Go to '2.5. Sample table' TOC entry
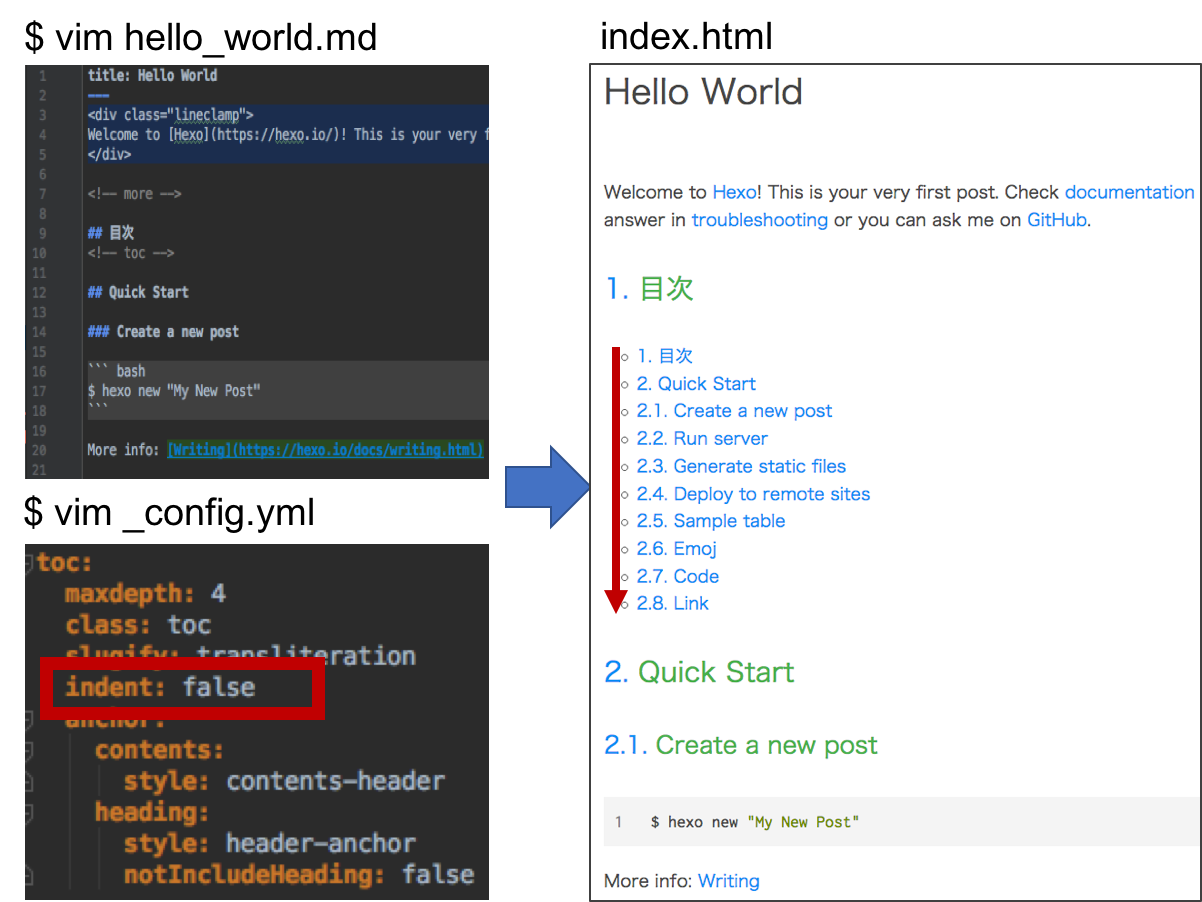The image size is (1202, 902). [711, 521]
